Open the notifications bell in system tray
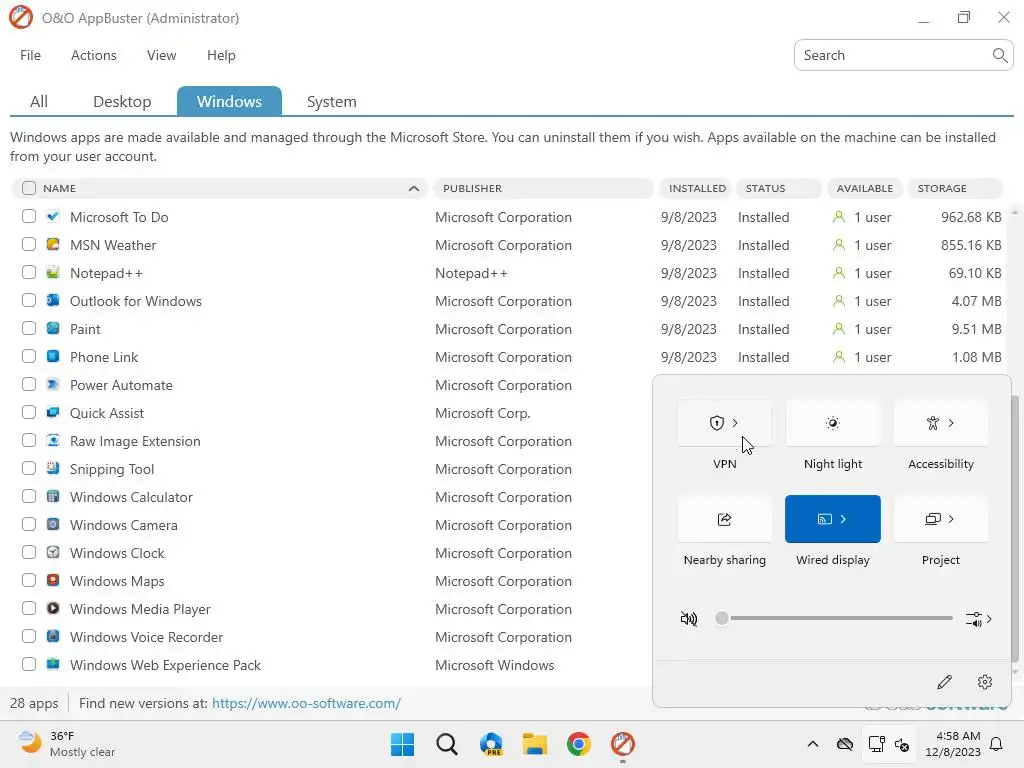 [997, 744]
